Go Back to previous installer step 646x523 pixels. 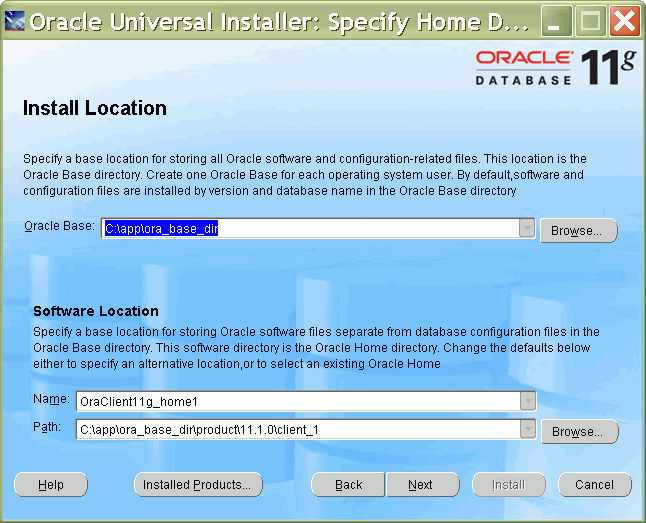tap(348, 485)
